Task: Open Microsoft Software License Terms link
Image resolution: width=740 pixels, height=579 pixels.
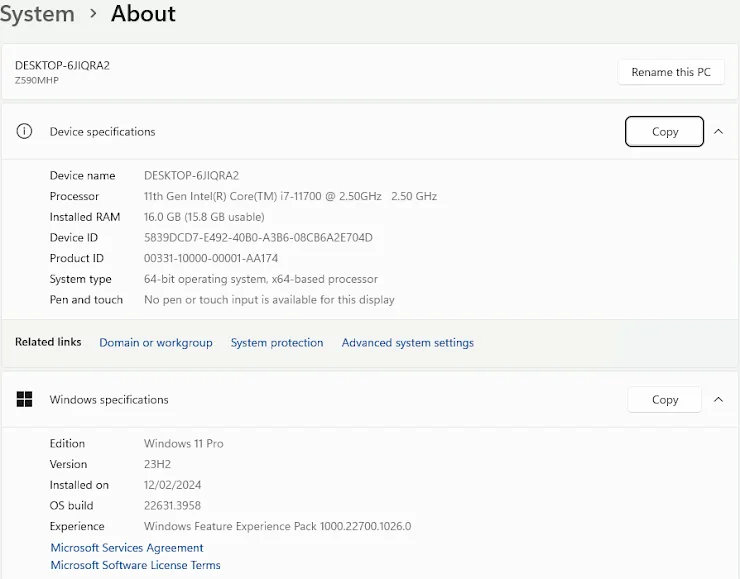Action: click(x=135, y=565)
